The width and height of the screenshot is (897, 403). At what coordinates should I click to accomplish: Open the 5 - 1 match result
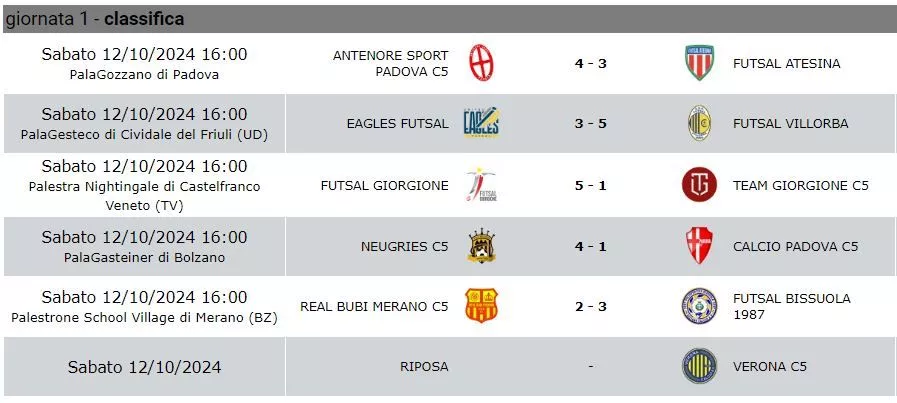click(x=590, y=185)
